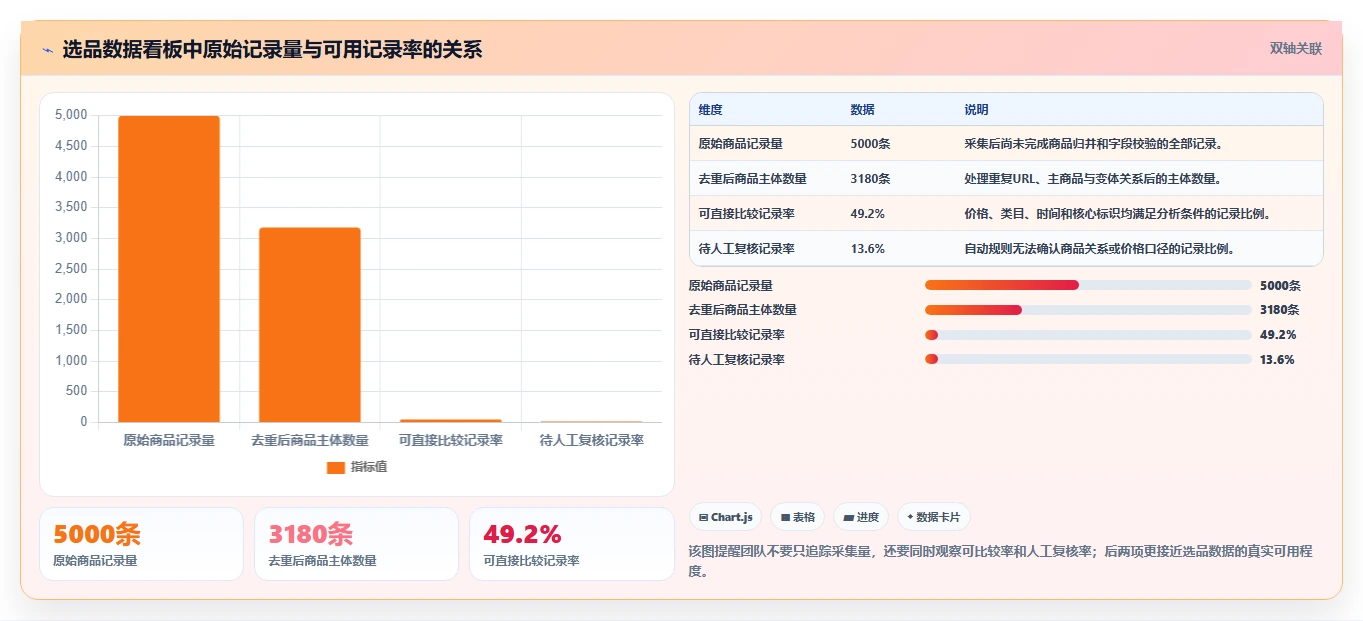This screenshot has width=1363, height=621.
Task: Open the 49.2% summary card
Action: pos(571,544)
